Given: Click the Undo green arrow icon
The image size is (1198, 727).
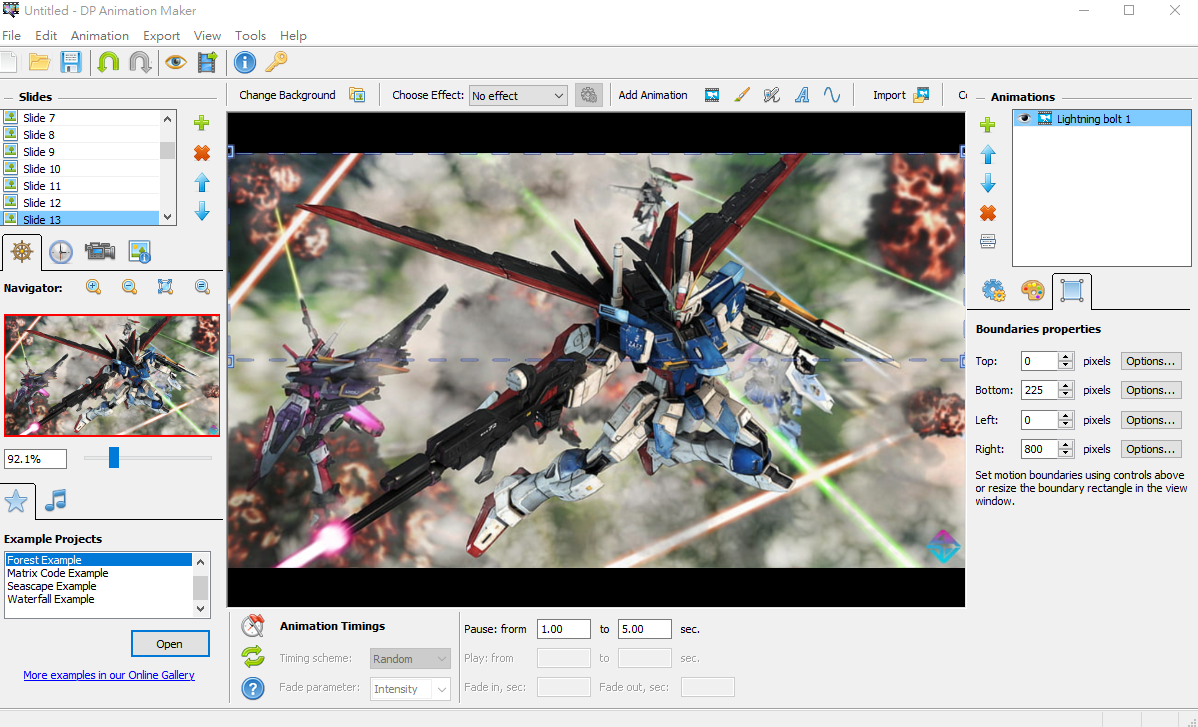Looking at the screenshot, I should (x=108, y=62).
